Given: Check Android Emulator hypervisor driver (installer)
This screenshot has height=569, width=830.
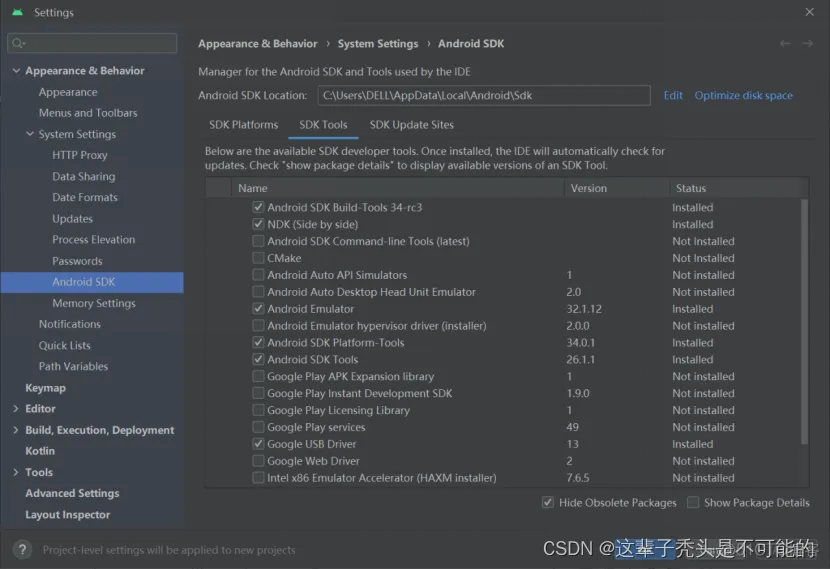Looking at the screenshot, I should point(258,326).
